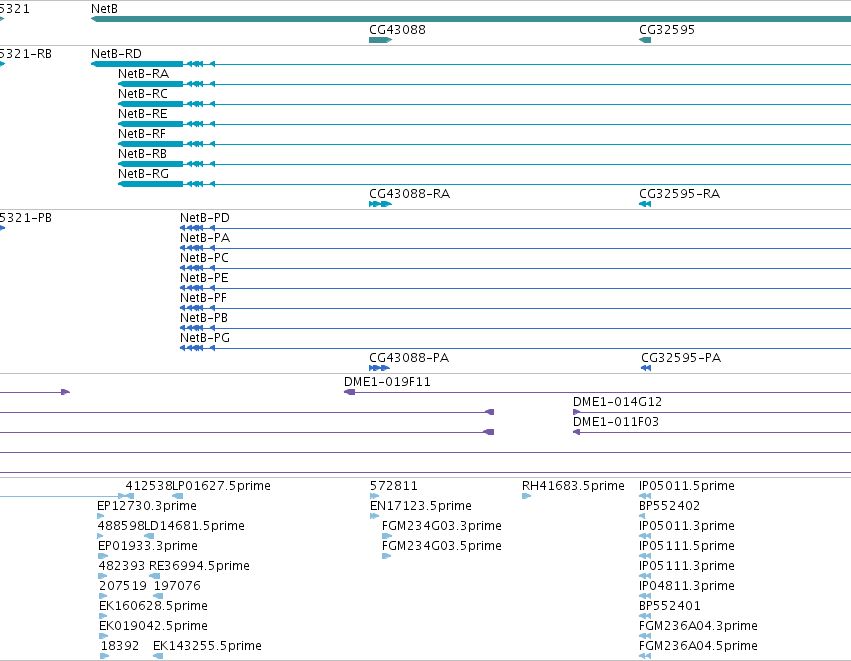
Task: Select protein label NetB-PA
Action: [205, 238]
